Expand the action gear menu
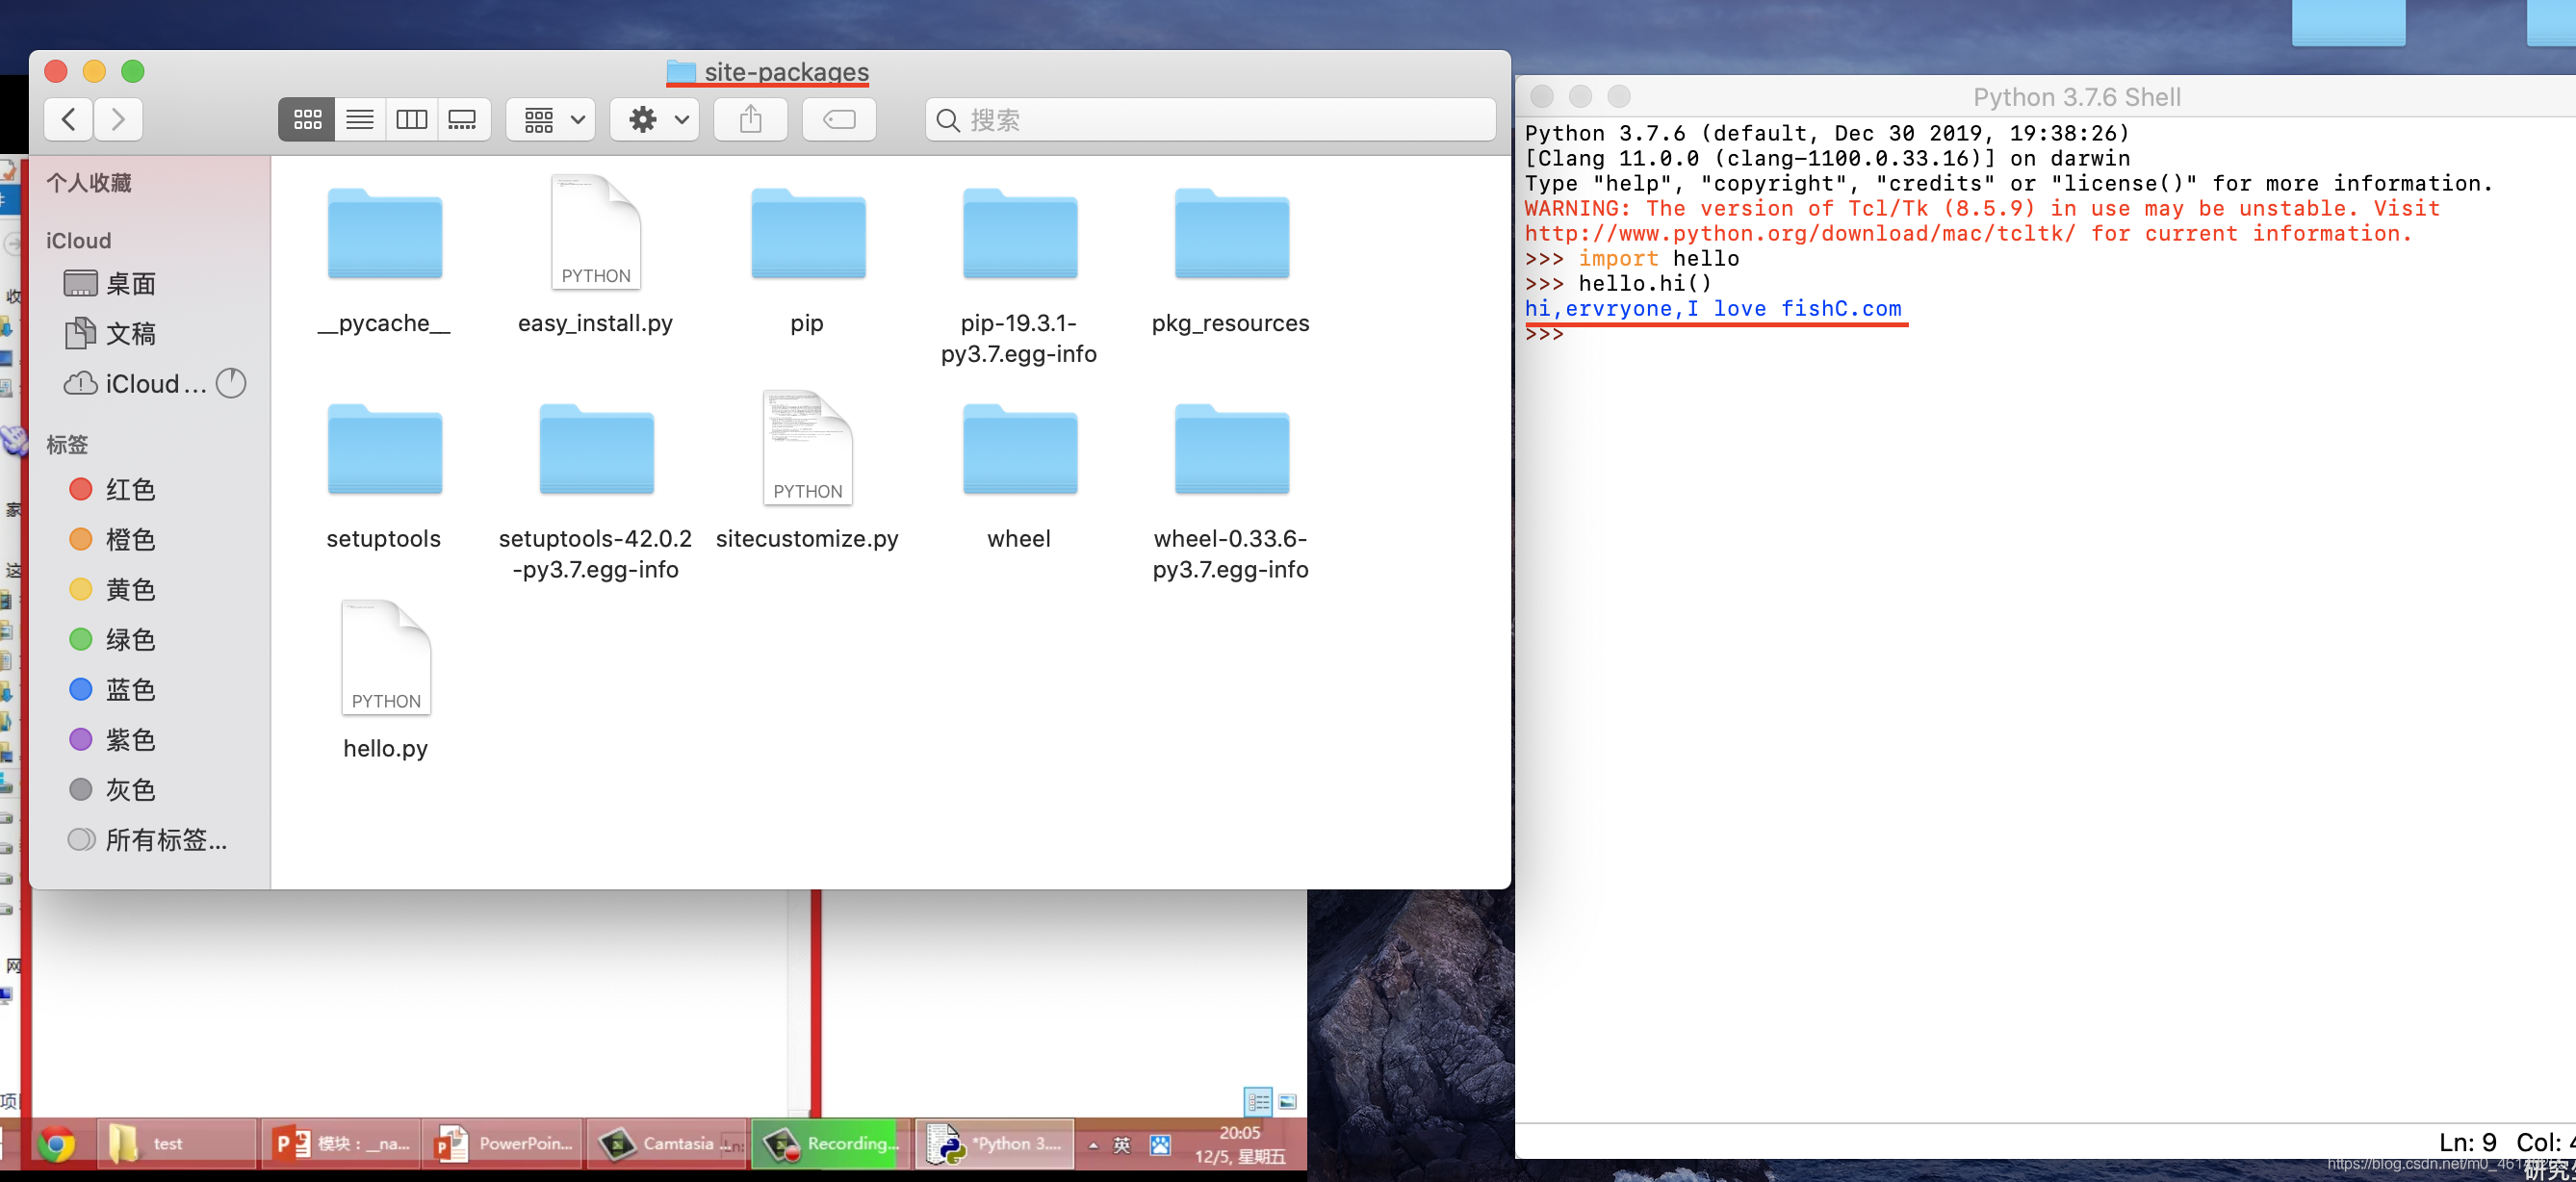Viewport: 2576px width, 1182px height. [x=656, y=118]
